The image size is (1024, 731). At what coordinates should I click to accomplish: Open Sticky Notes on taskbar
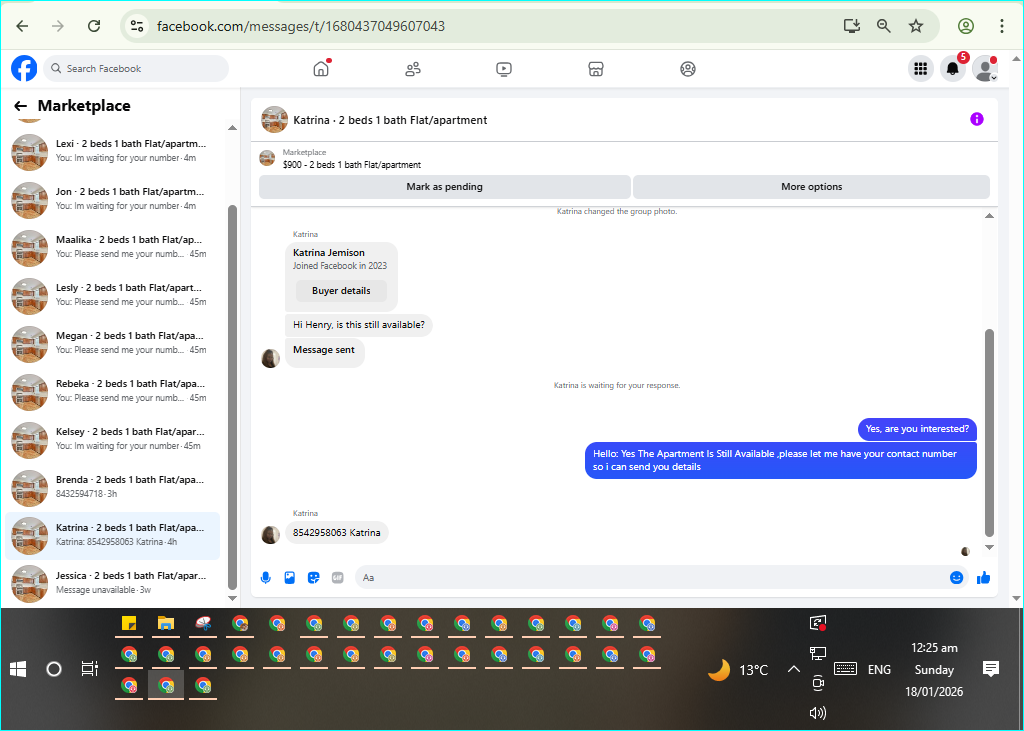click(x=129, y=624)
